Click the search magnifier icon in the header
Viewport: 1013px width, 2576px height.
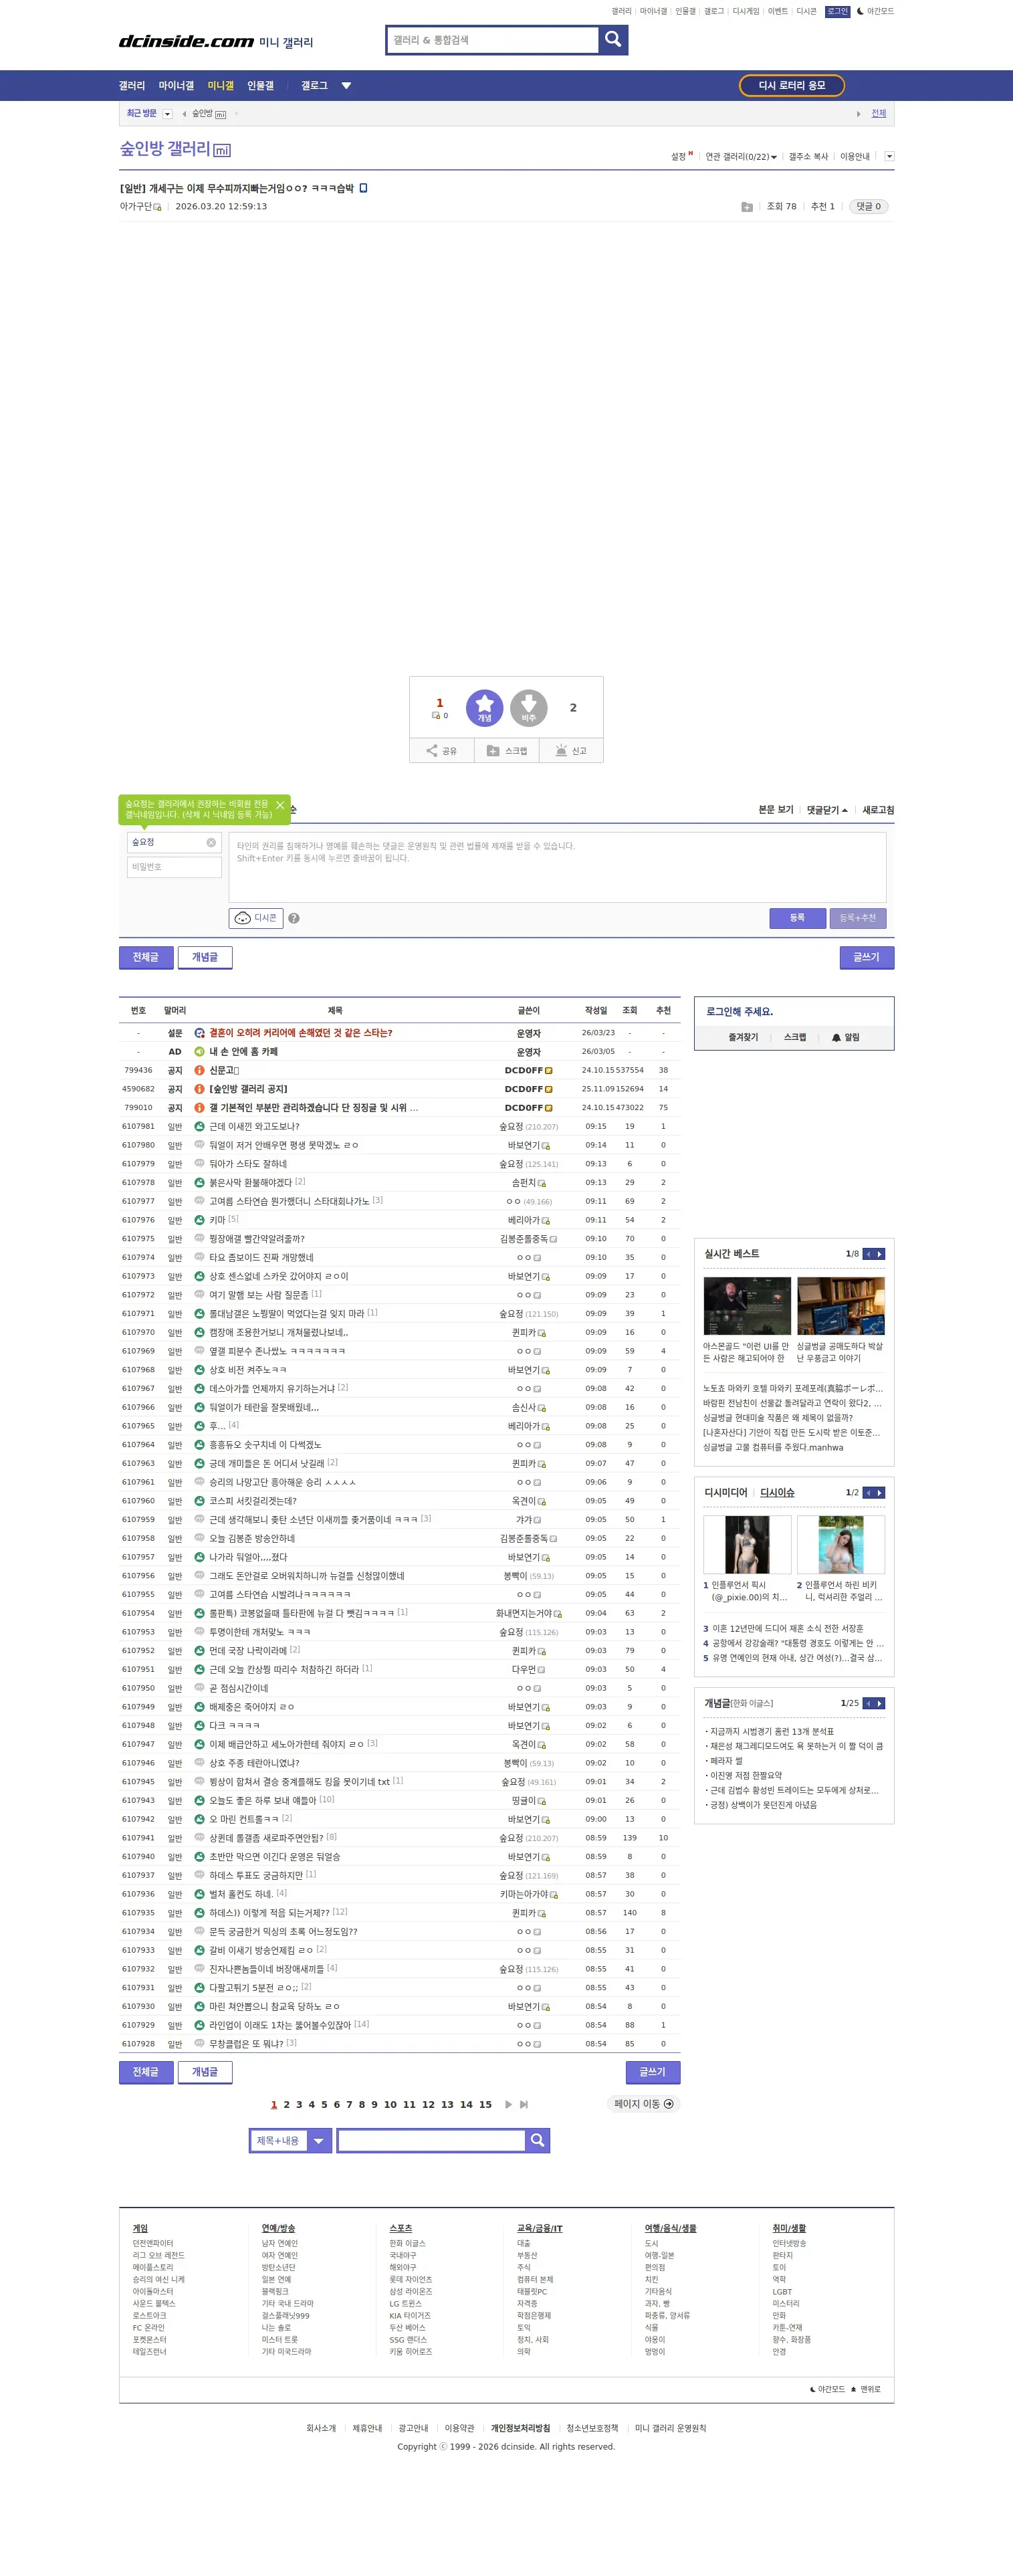pos(613,39)
